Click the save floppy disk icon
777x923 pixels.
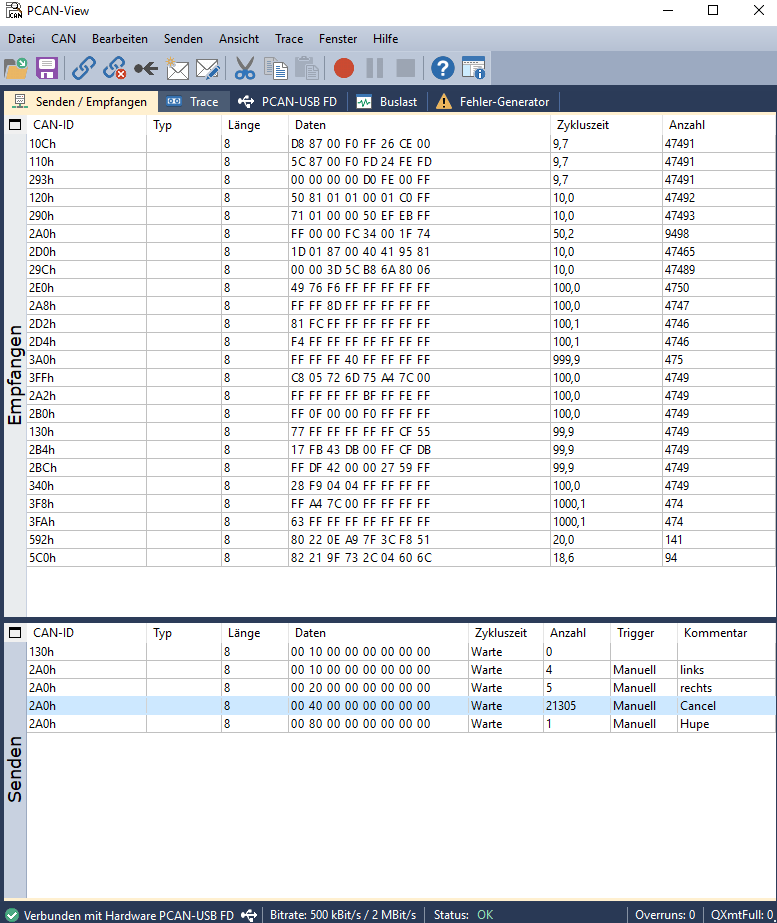tap(47, 68)
